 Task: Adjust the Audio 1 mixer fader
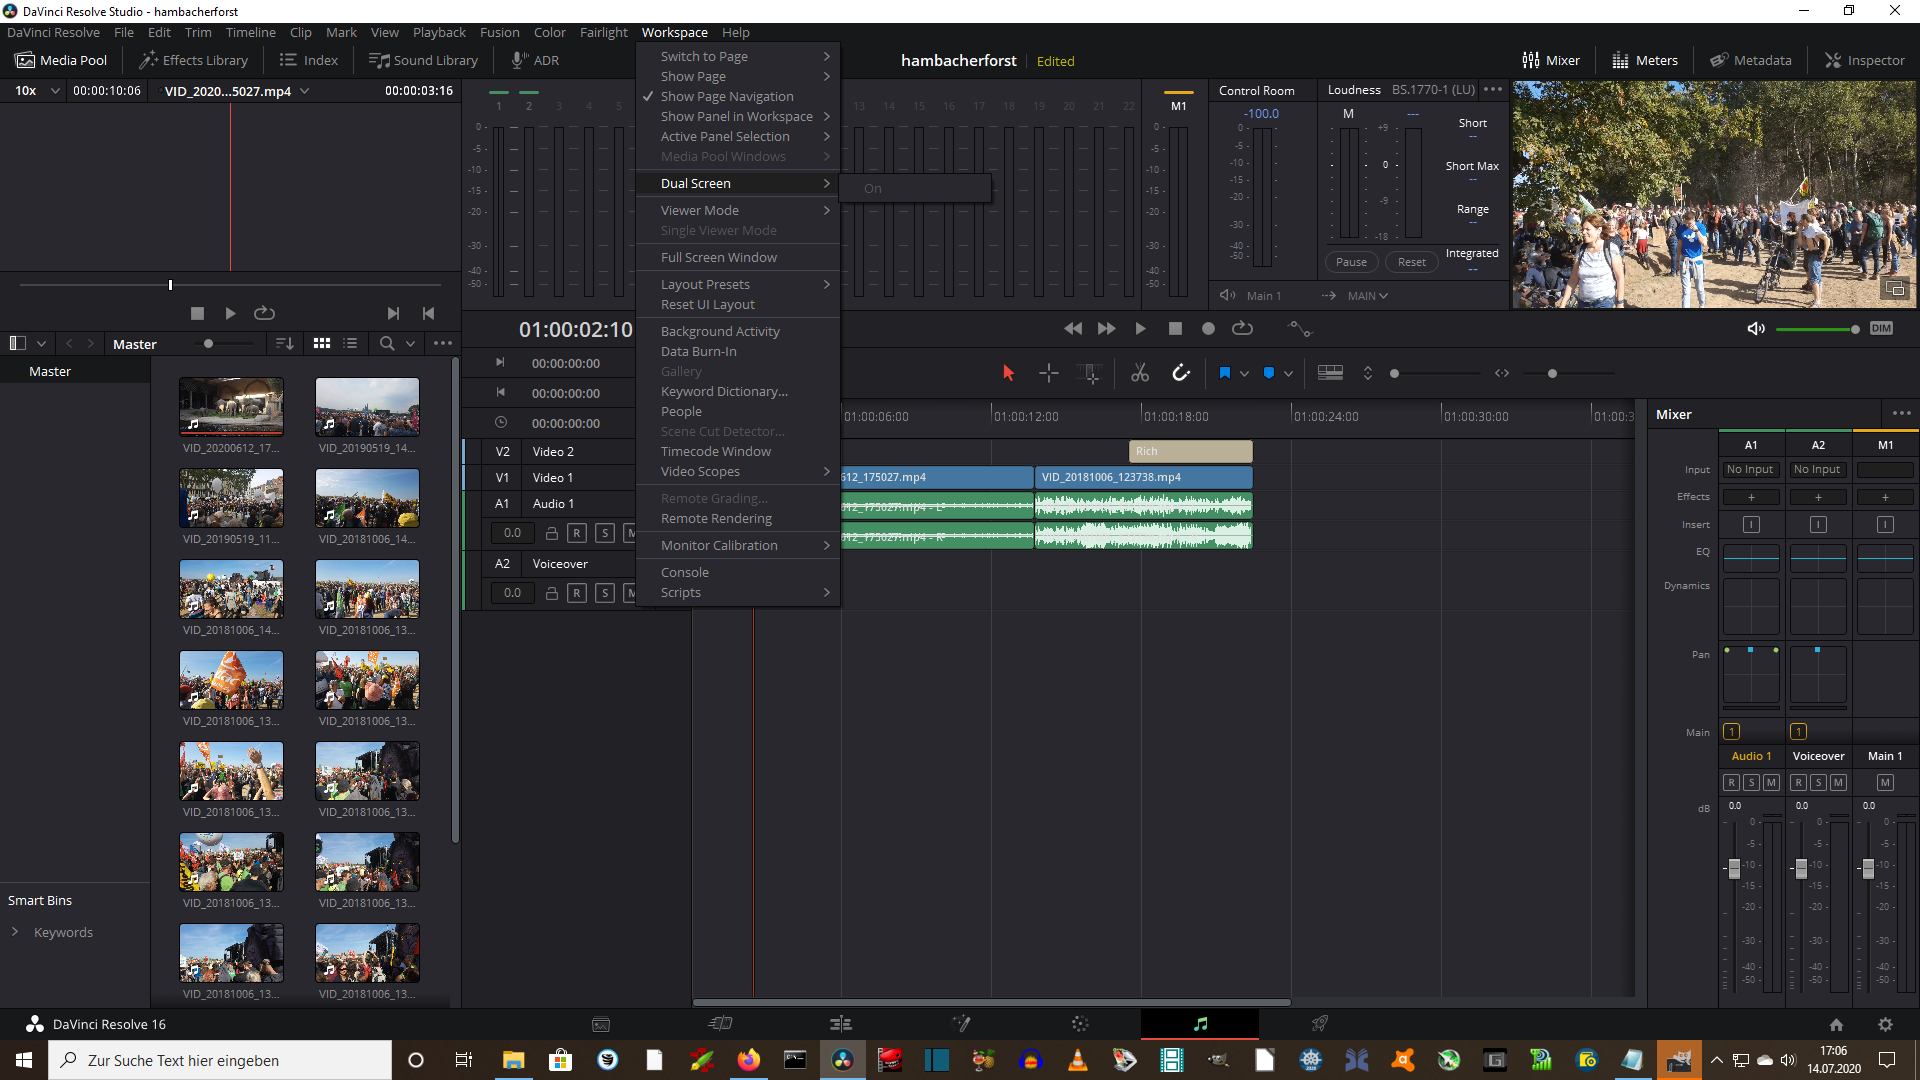[1734, 868]
